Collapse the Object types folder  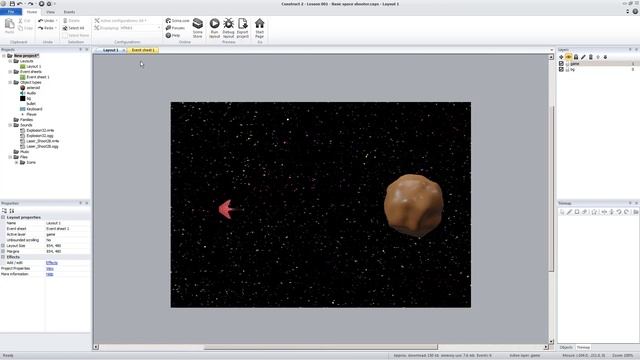coord(10,82)
